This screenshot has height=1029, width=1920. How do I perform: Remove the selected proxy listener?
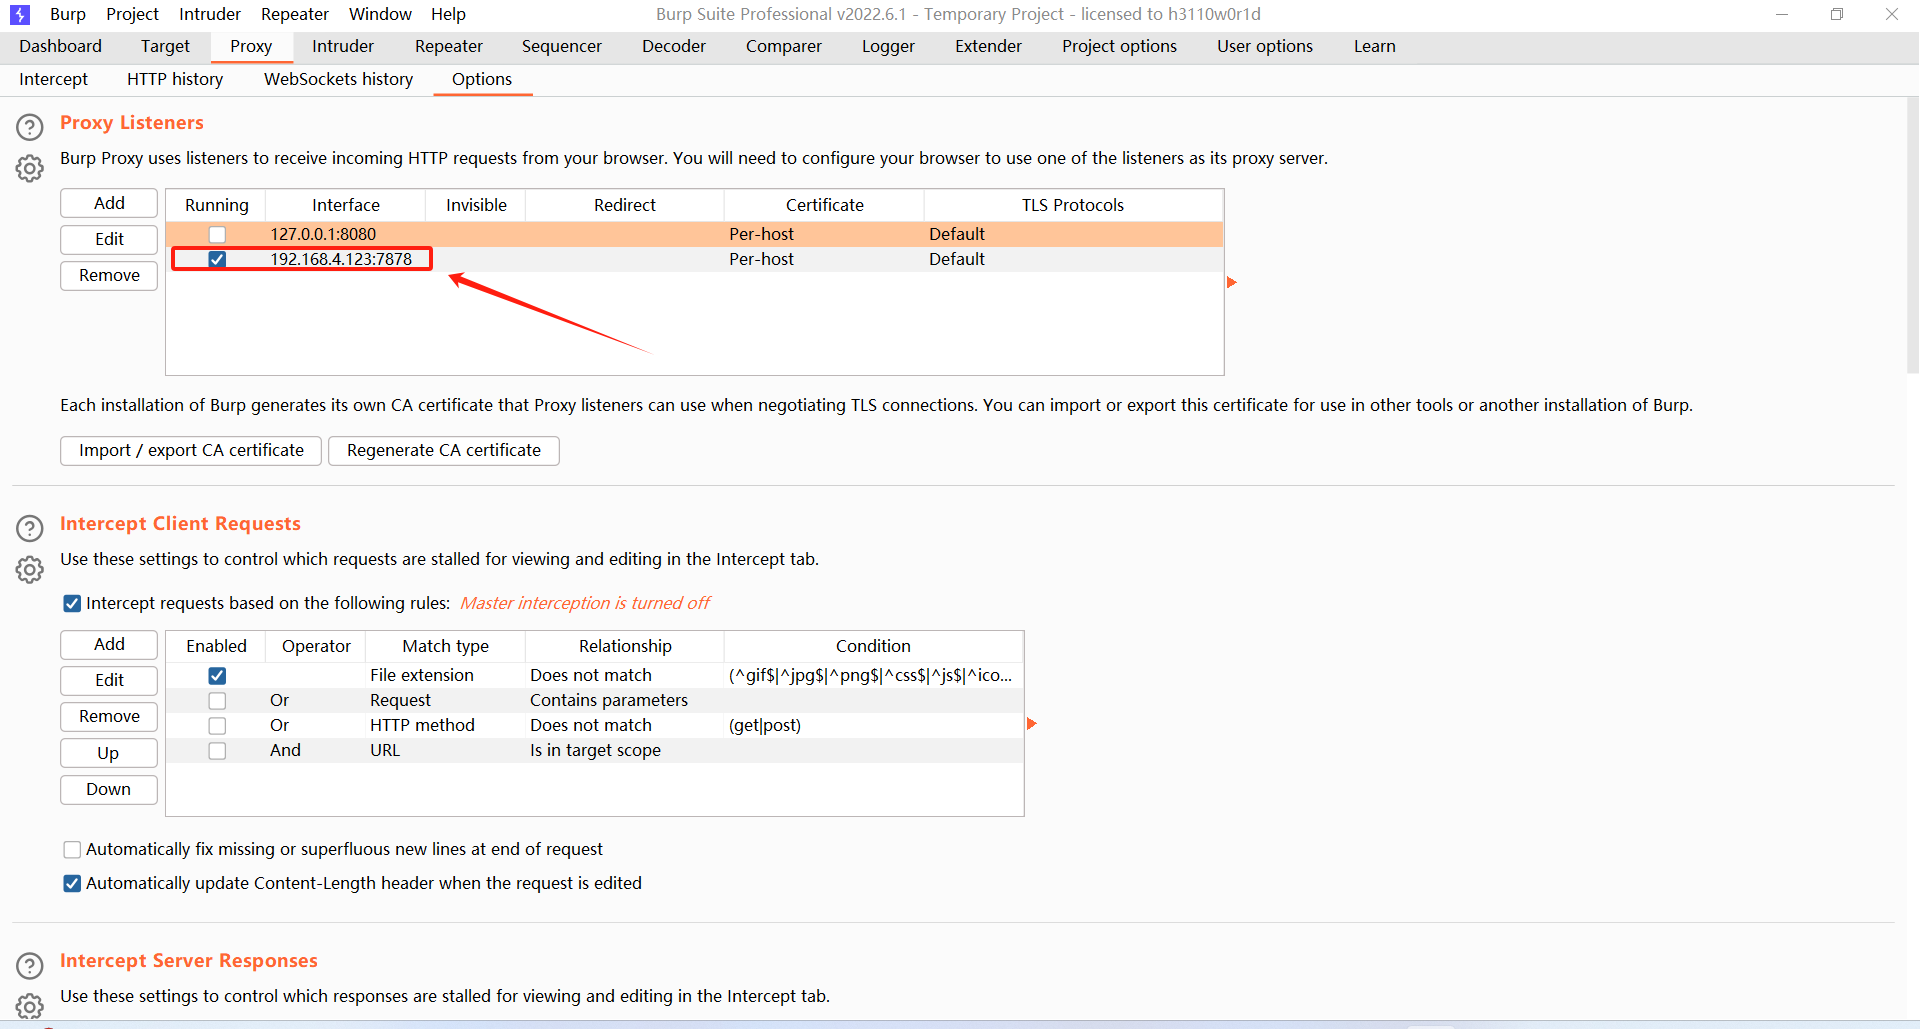coord(109,275)
